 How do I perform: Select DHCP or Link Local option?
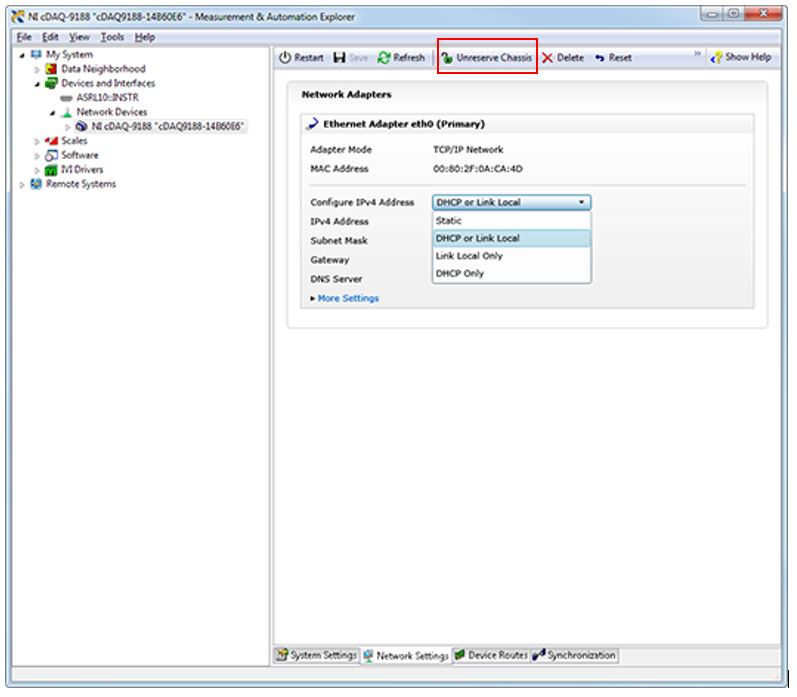tap(512, 238)
